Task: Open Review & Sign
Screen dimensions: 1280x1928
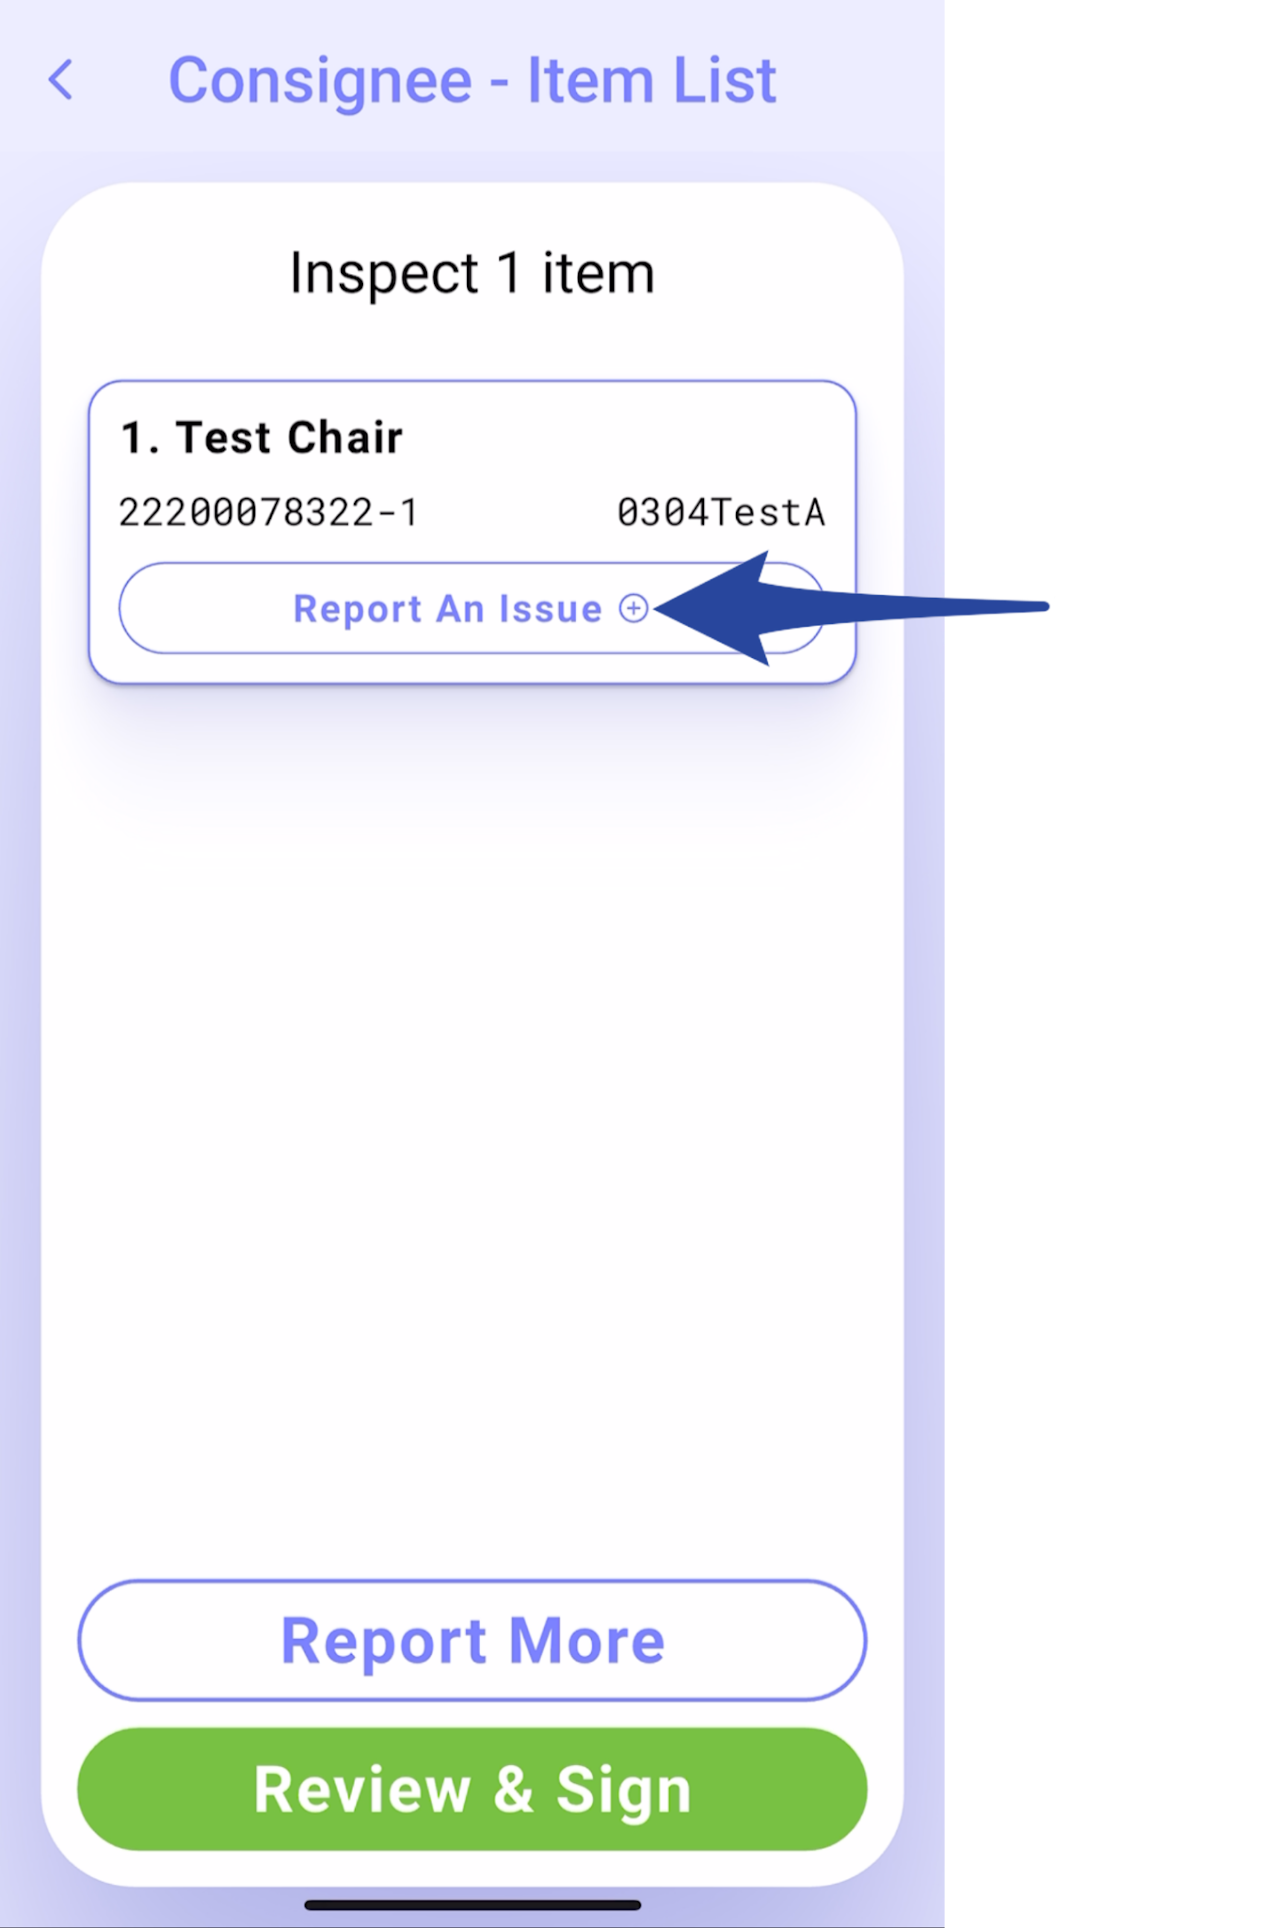Action: pos(472,1789)
